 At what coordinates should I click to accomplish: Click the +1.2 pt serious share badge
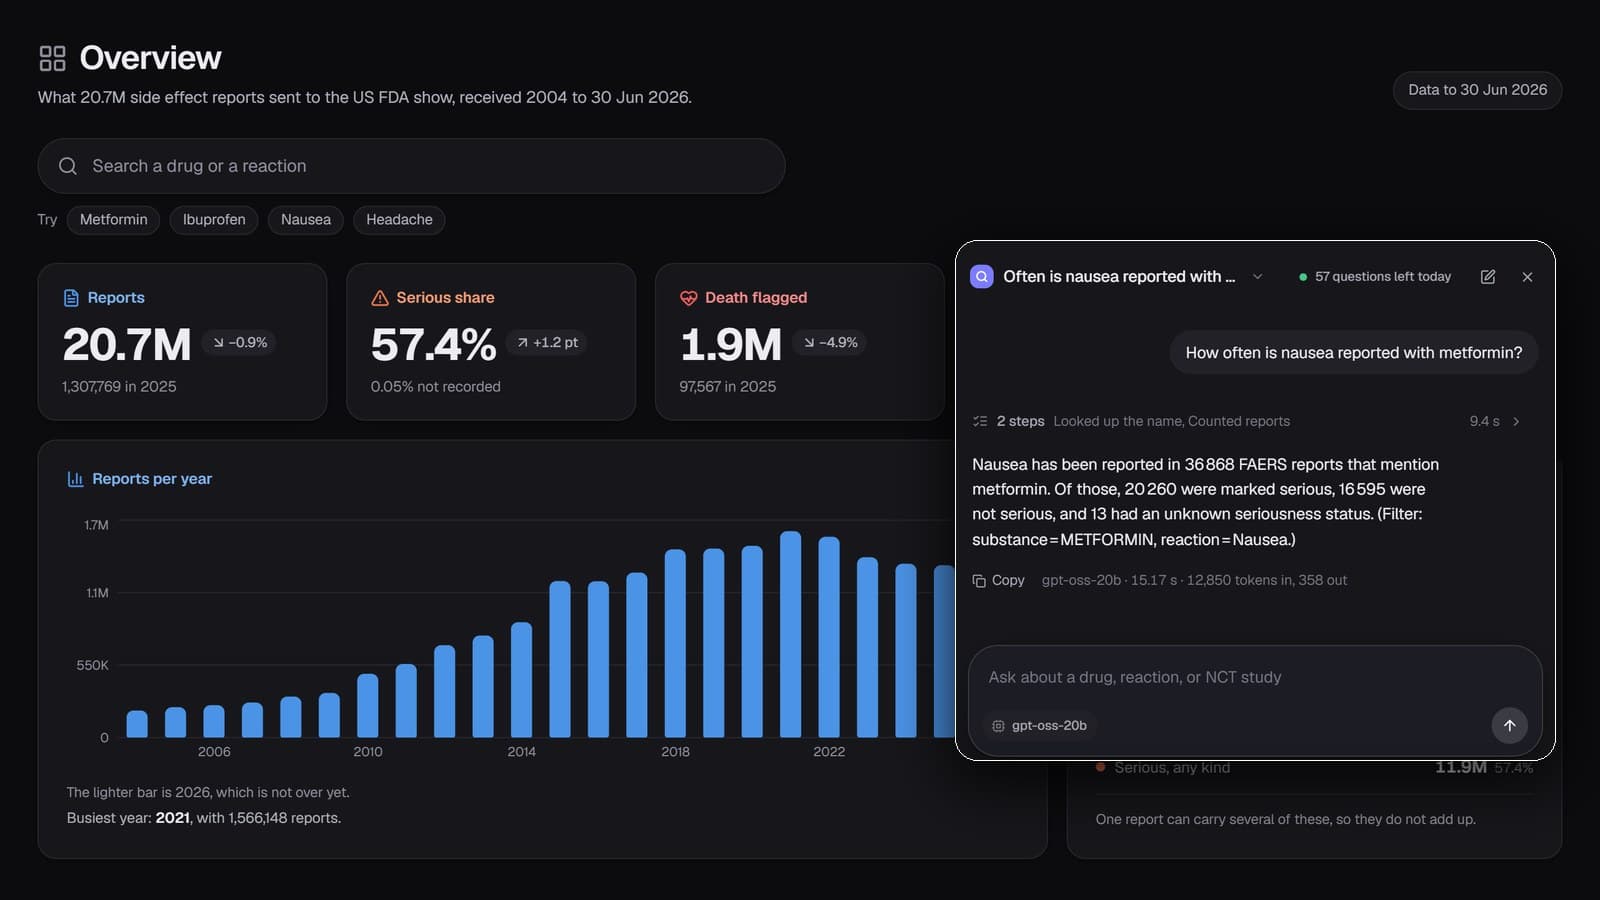point(547,342)
